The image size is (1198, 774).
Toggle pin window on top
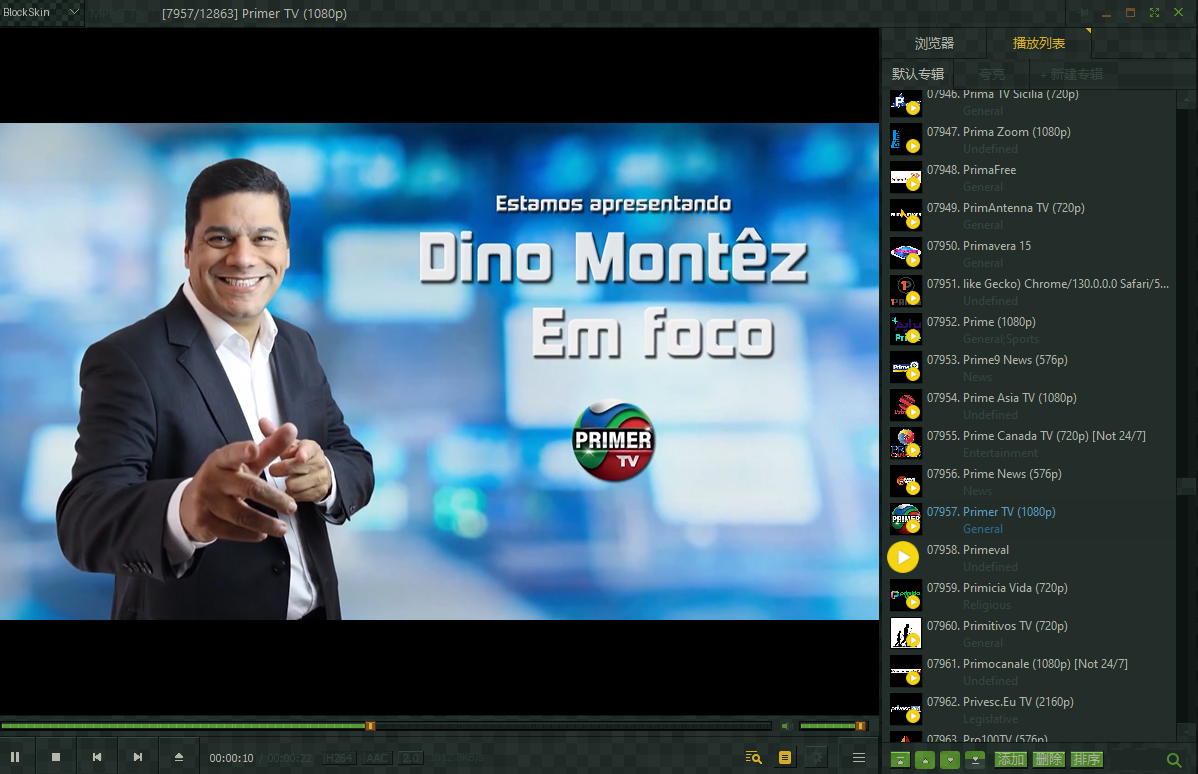[1083, 12]
